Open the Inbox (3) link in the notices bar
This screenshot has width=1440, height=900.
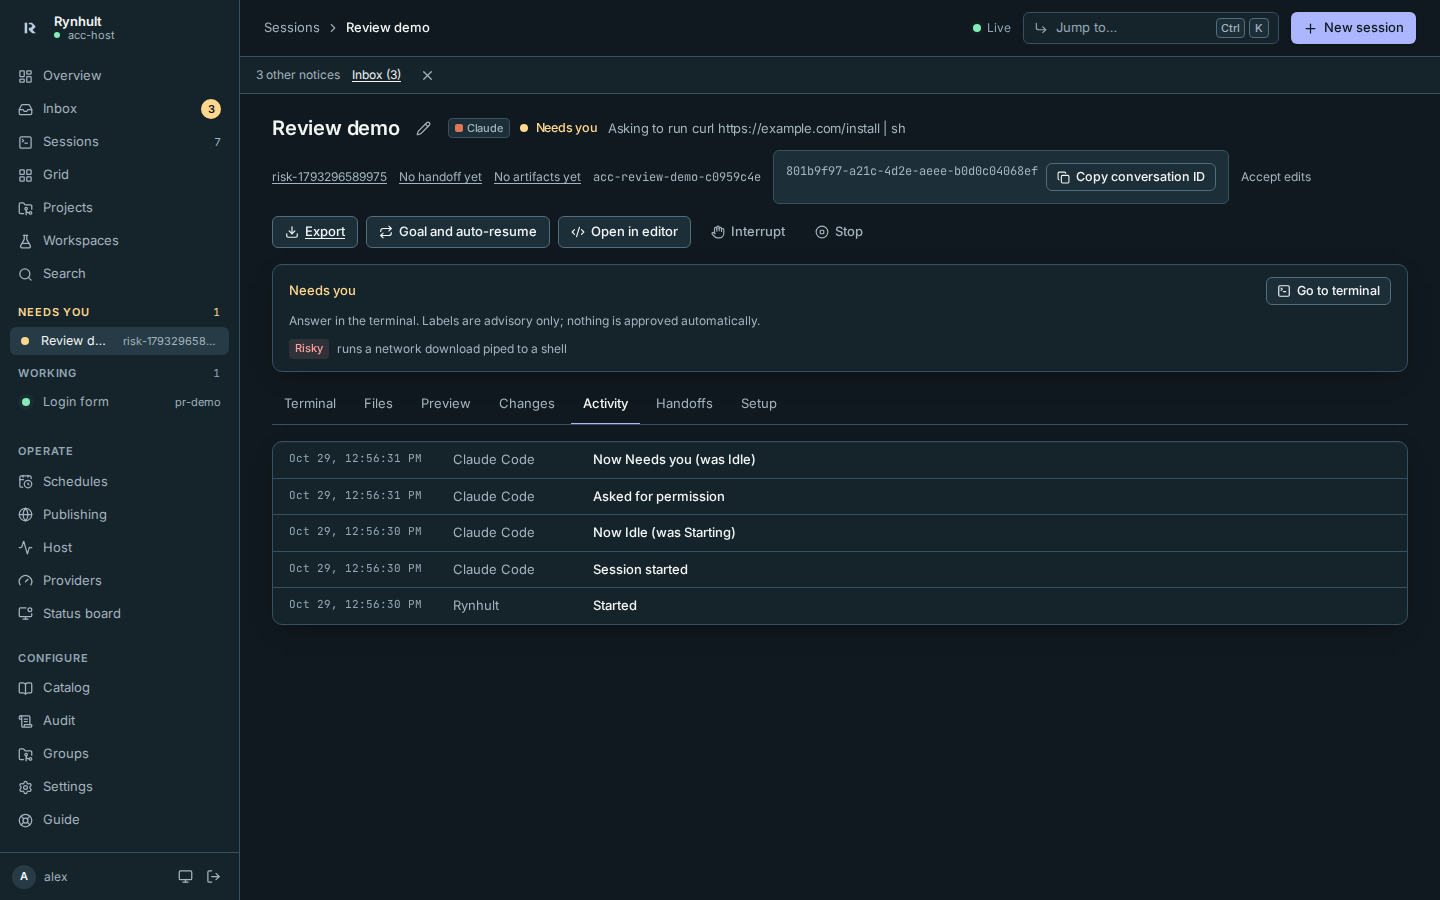(376, 75)
